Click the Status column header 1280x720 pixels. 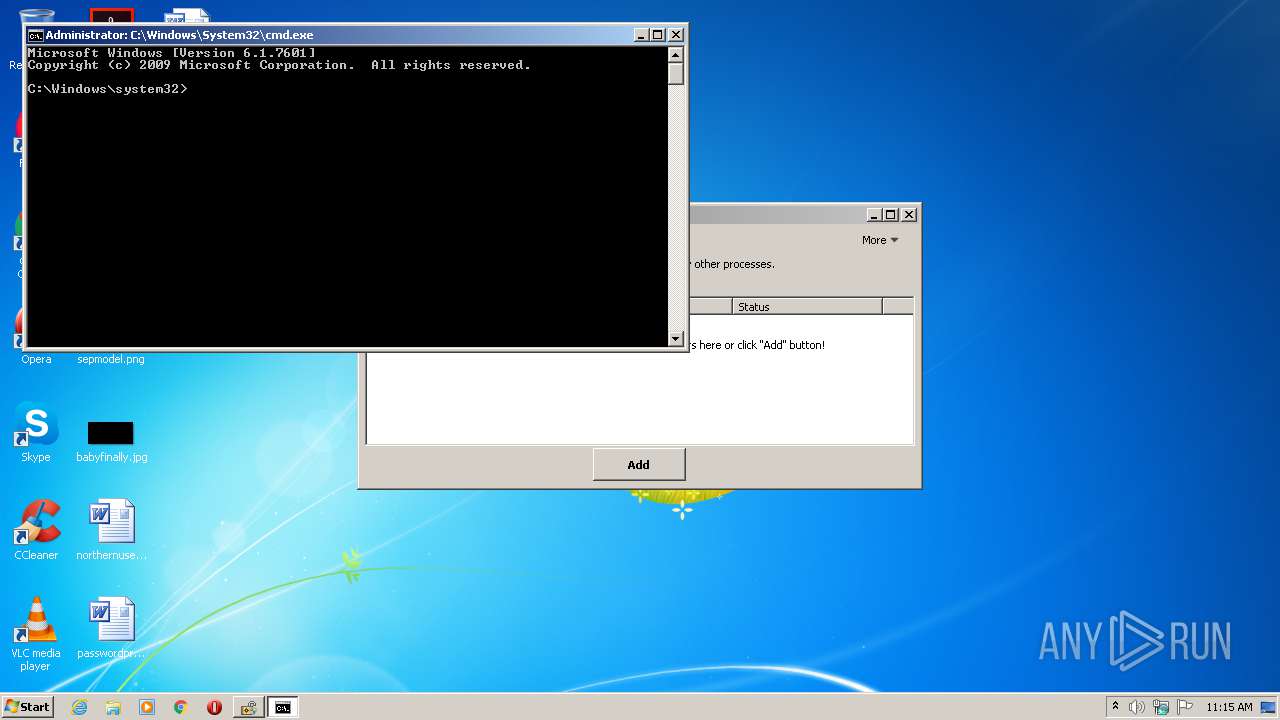[807, 307]
